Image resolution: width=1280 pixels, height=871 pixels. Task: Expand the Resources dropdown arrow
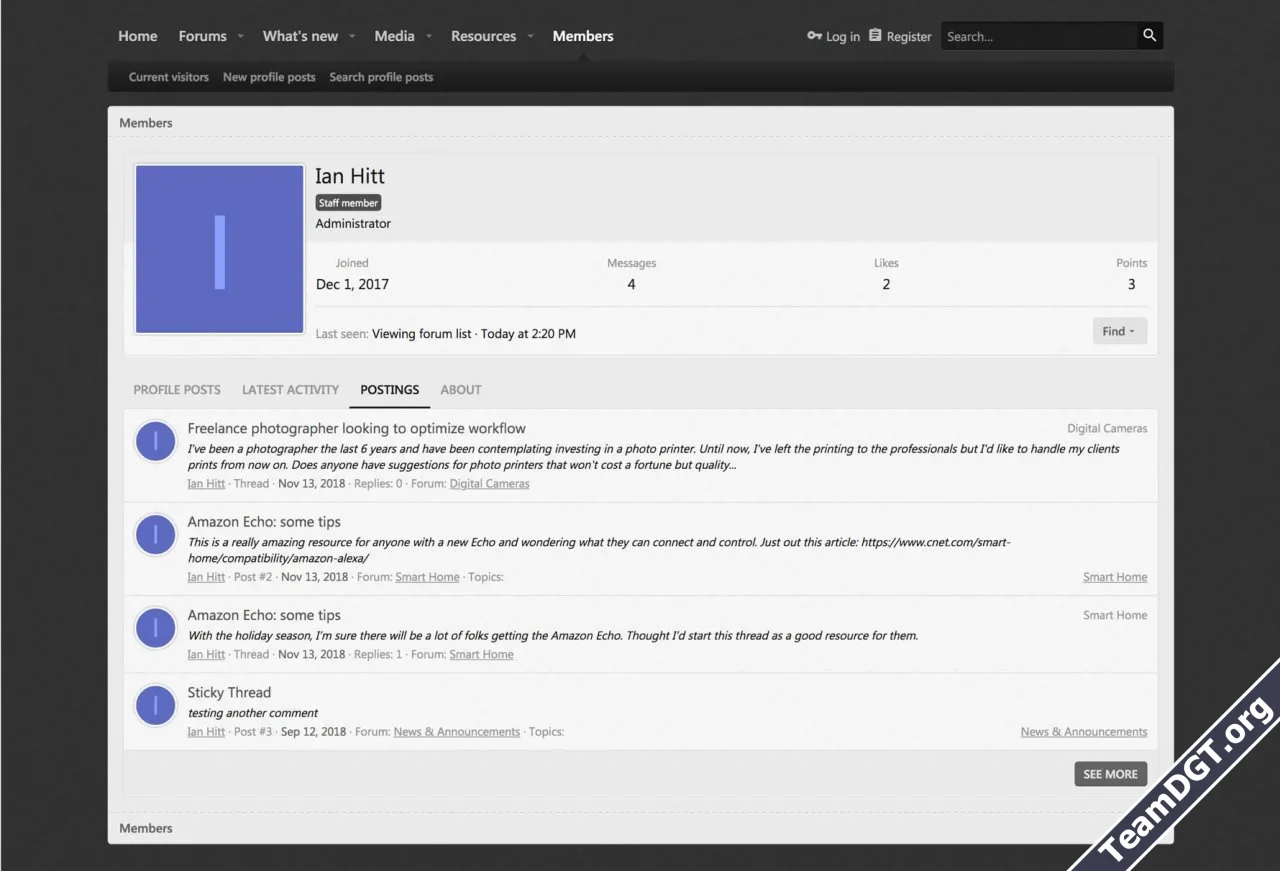coord(530,37)
